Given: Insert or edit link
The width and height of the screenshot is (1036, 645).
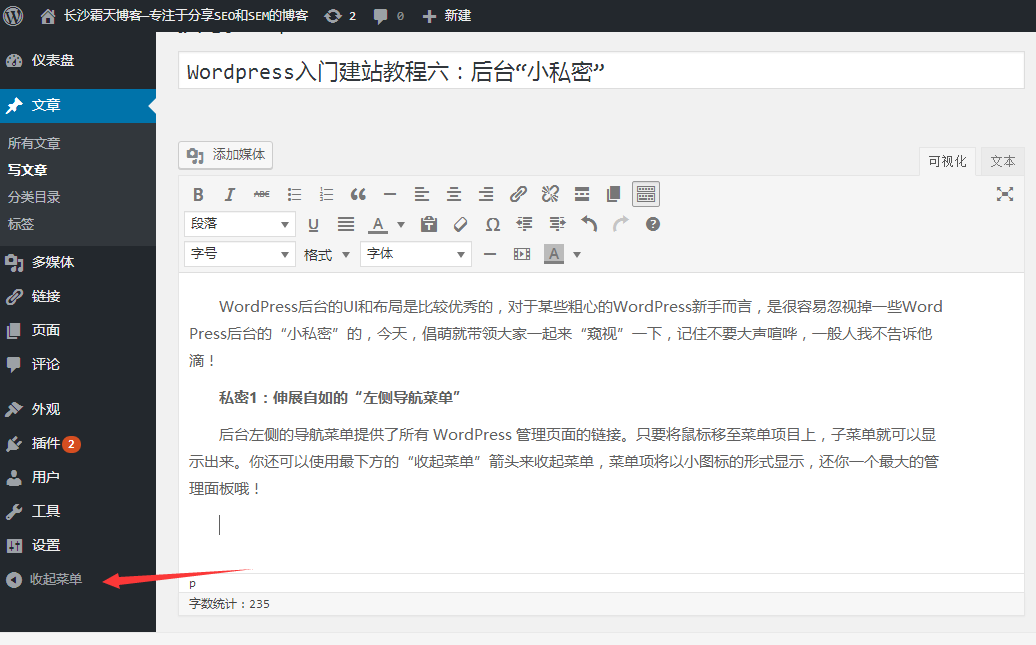Looking at the screenshot, I should tap(518, 194).
